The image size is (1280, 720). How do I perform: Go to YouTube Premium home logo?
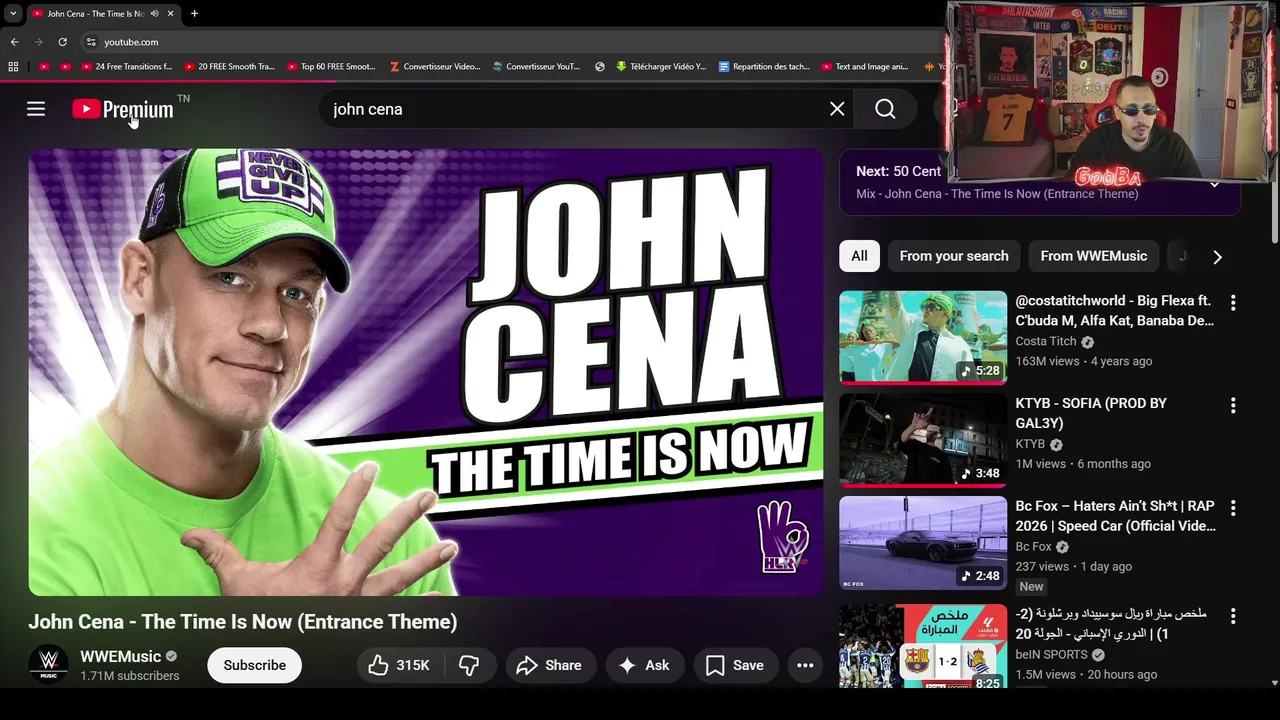[x=123, y=109]
